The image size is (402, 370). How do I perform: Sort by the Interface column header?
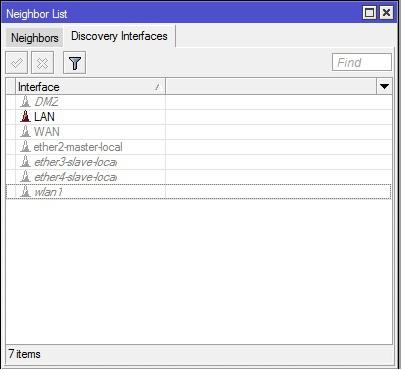coord(90,87)
